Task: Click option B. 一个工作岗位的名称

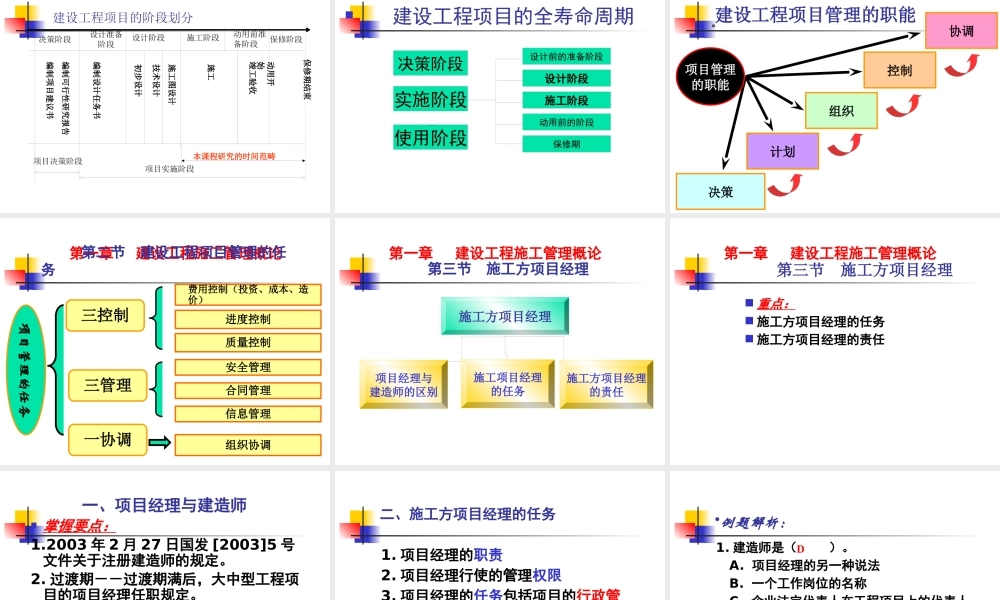Action: pyautogui.click(x=798, y=583)
